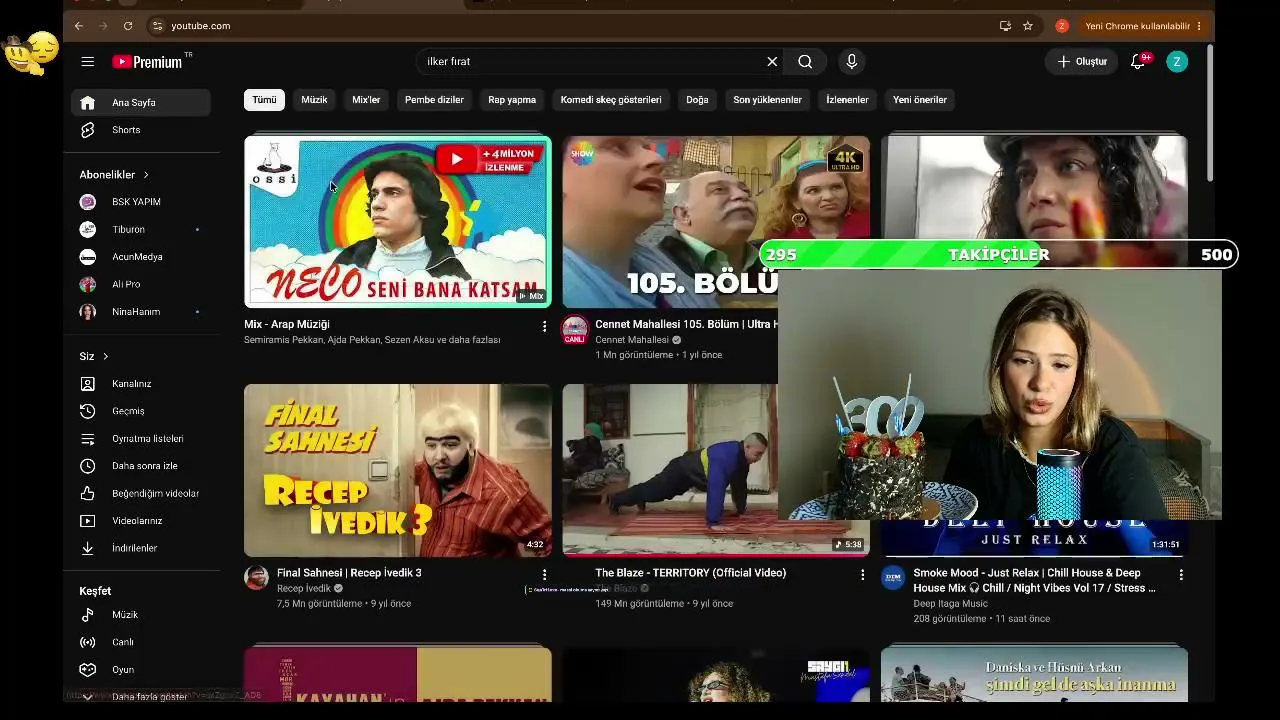The width and height of the screenshot is (1280, 720).
Task: Open the Daha sonra izle list
Action: coord(141,466)
